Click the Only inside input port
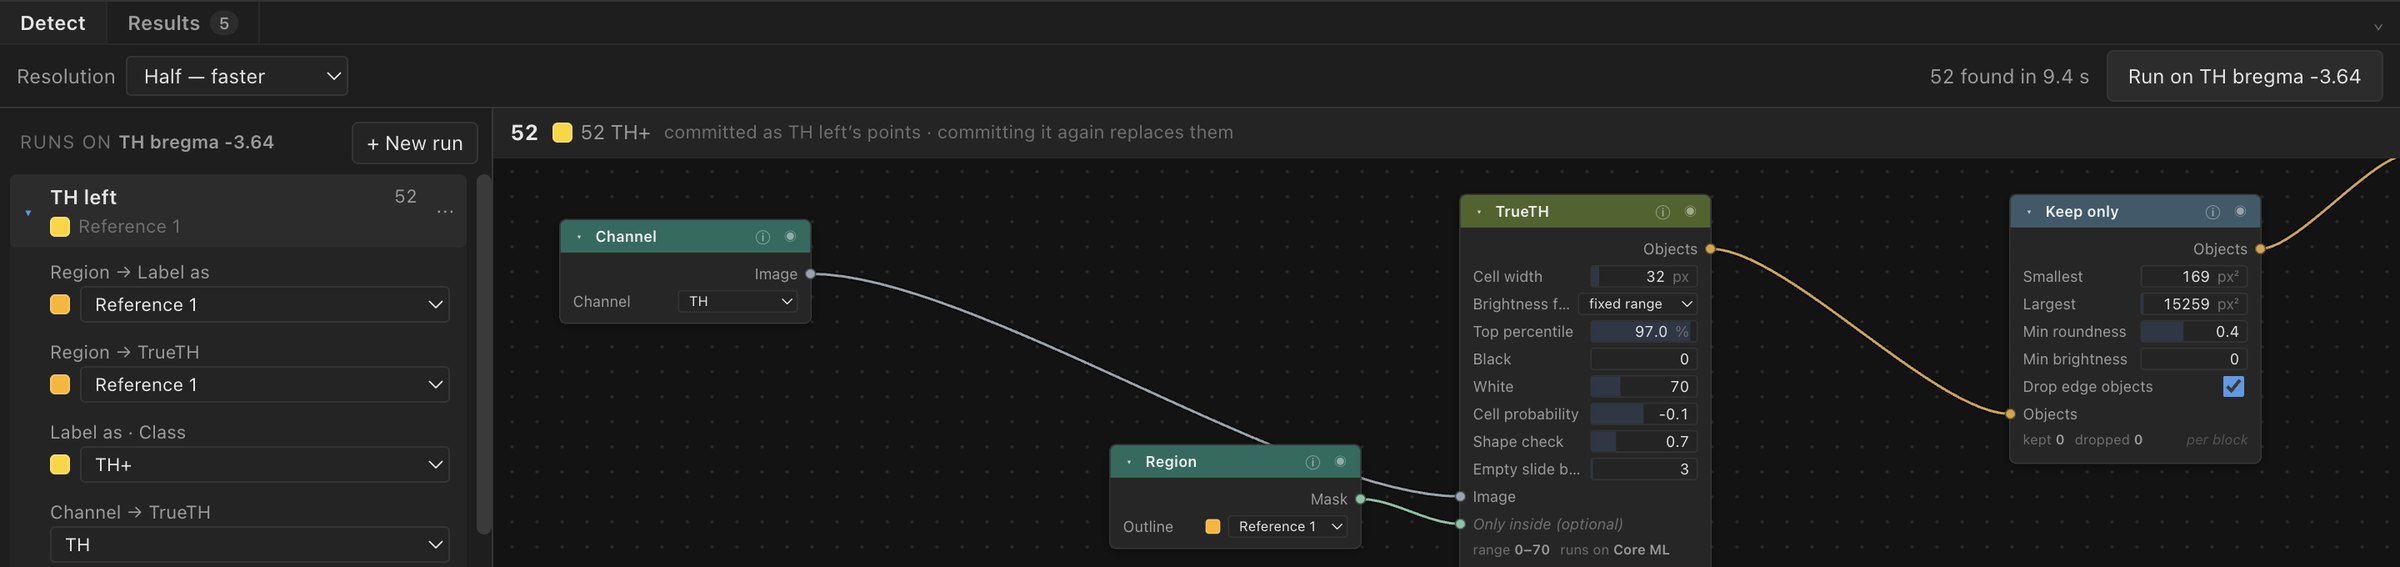 tap(1461, 524)
